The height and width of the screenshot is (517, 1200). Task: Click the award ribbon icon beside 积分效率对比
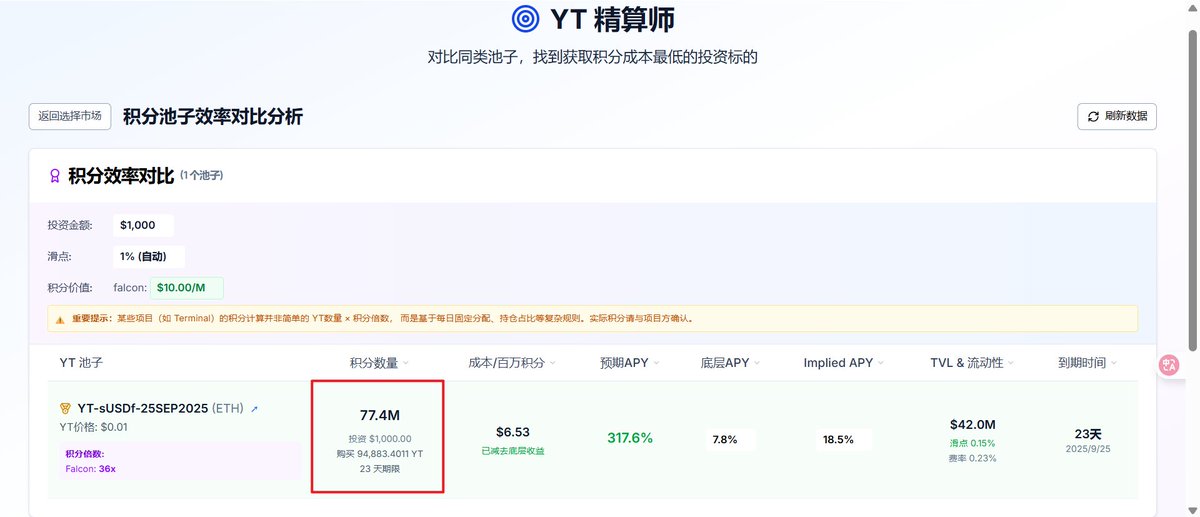[x=55, y=176]
